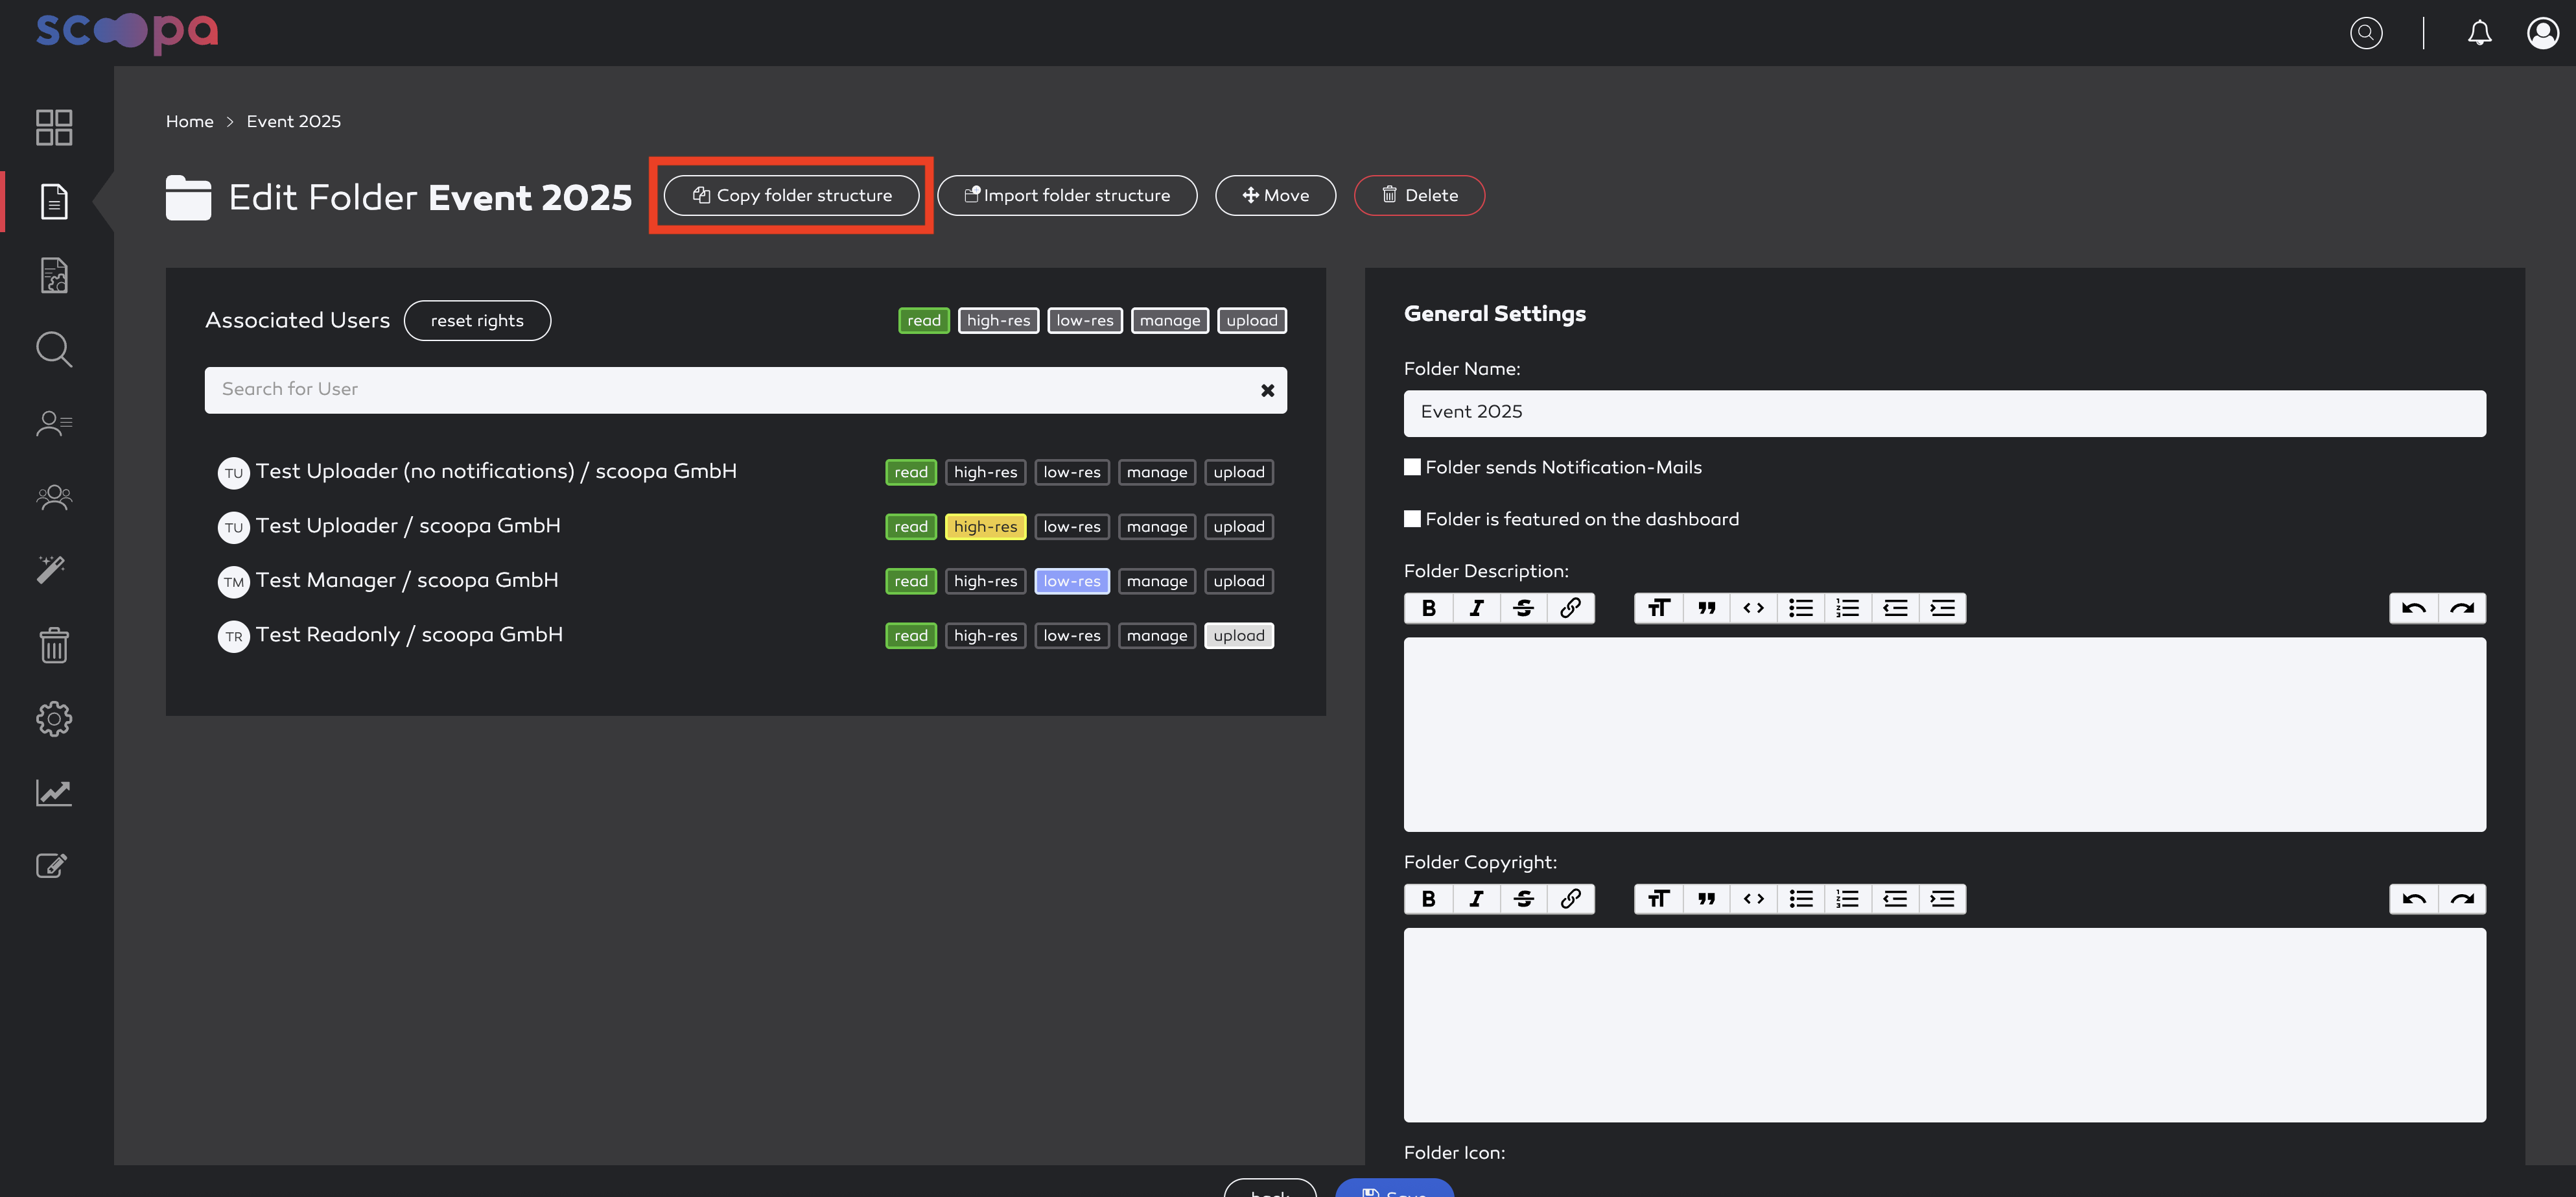Open the statistics chart icon in sidebar
This screenshot has width=2576, height=1197.
[54, 792]
